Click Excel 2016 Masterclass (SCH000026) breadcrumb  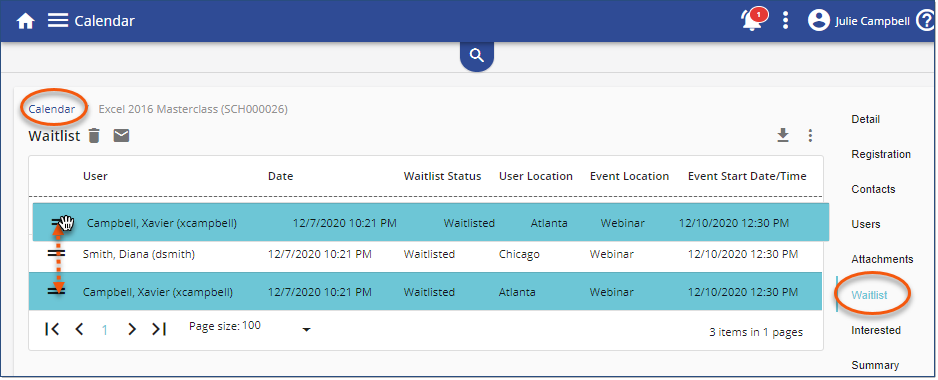193,110
